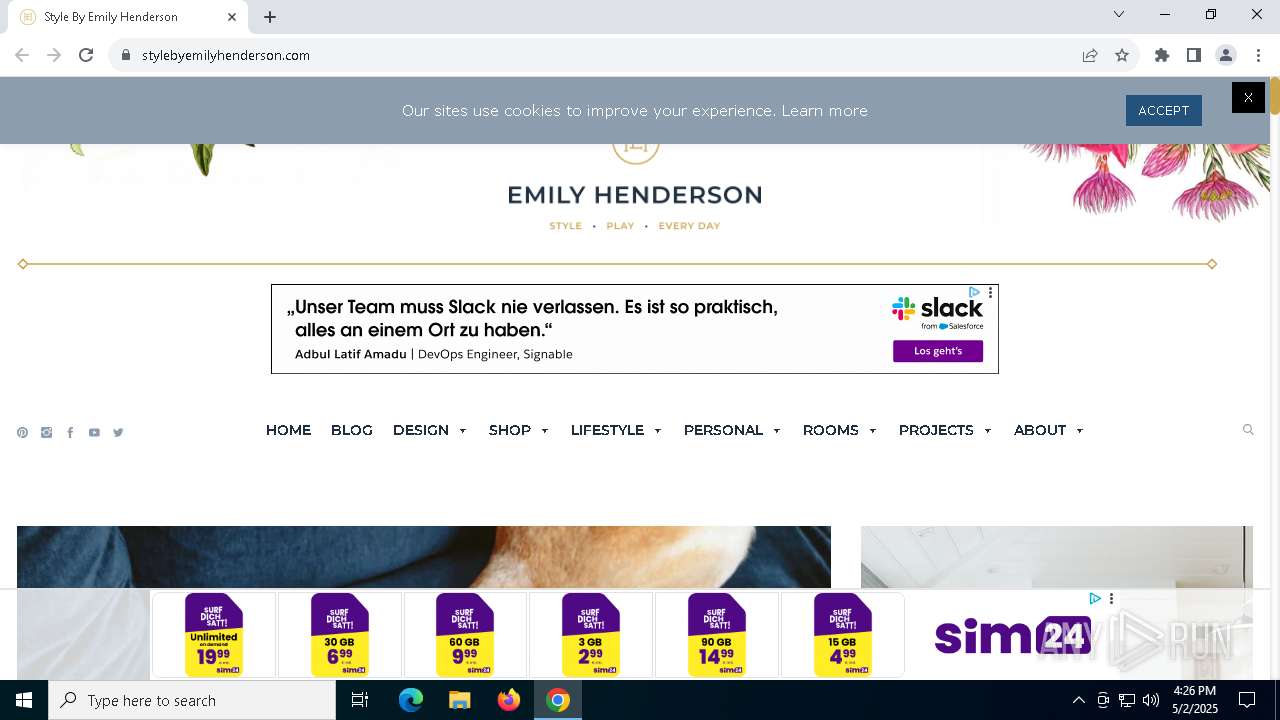
Task: Open a new browser tab
Action: pos(270,17)
